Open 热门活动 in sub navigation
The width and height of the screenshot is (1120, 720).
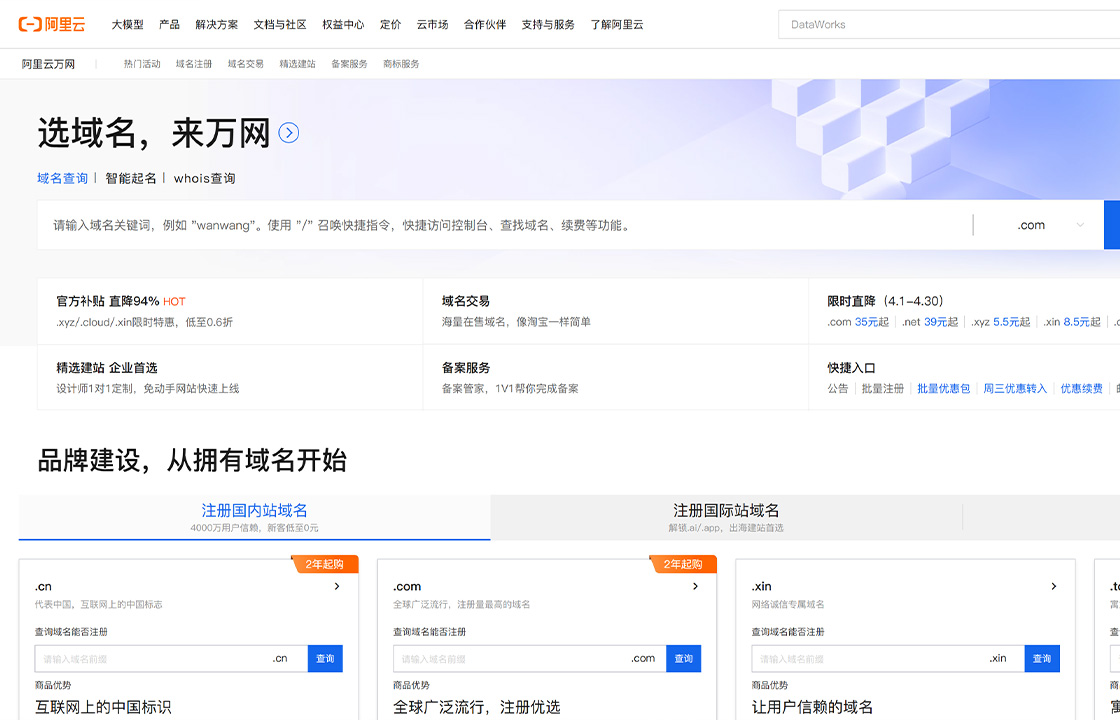click(142, 64)
